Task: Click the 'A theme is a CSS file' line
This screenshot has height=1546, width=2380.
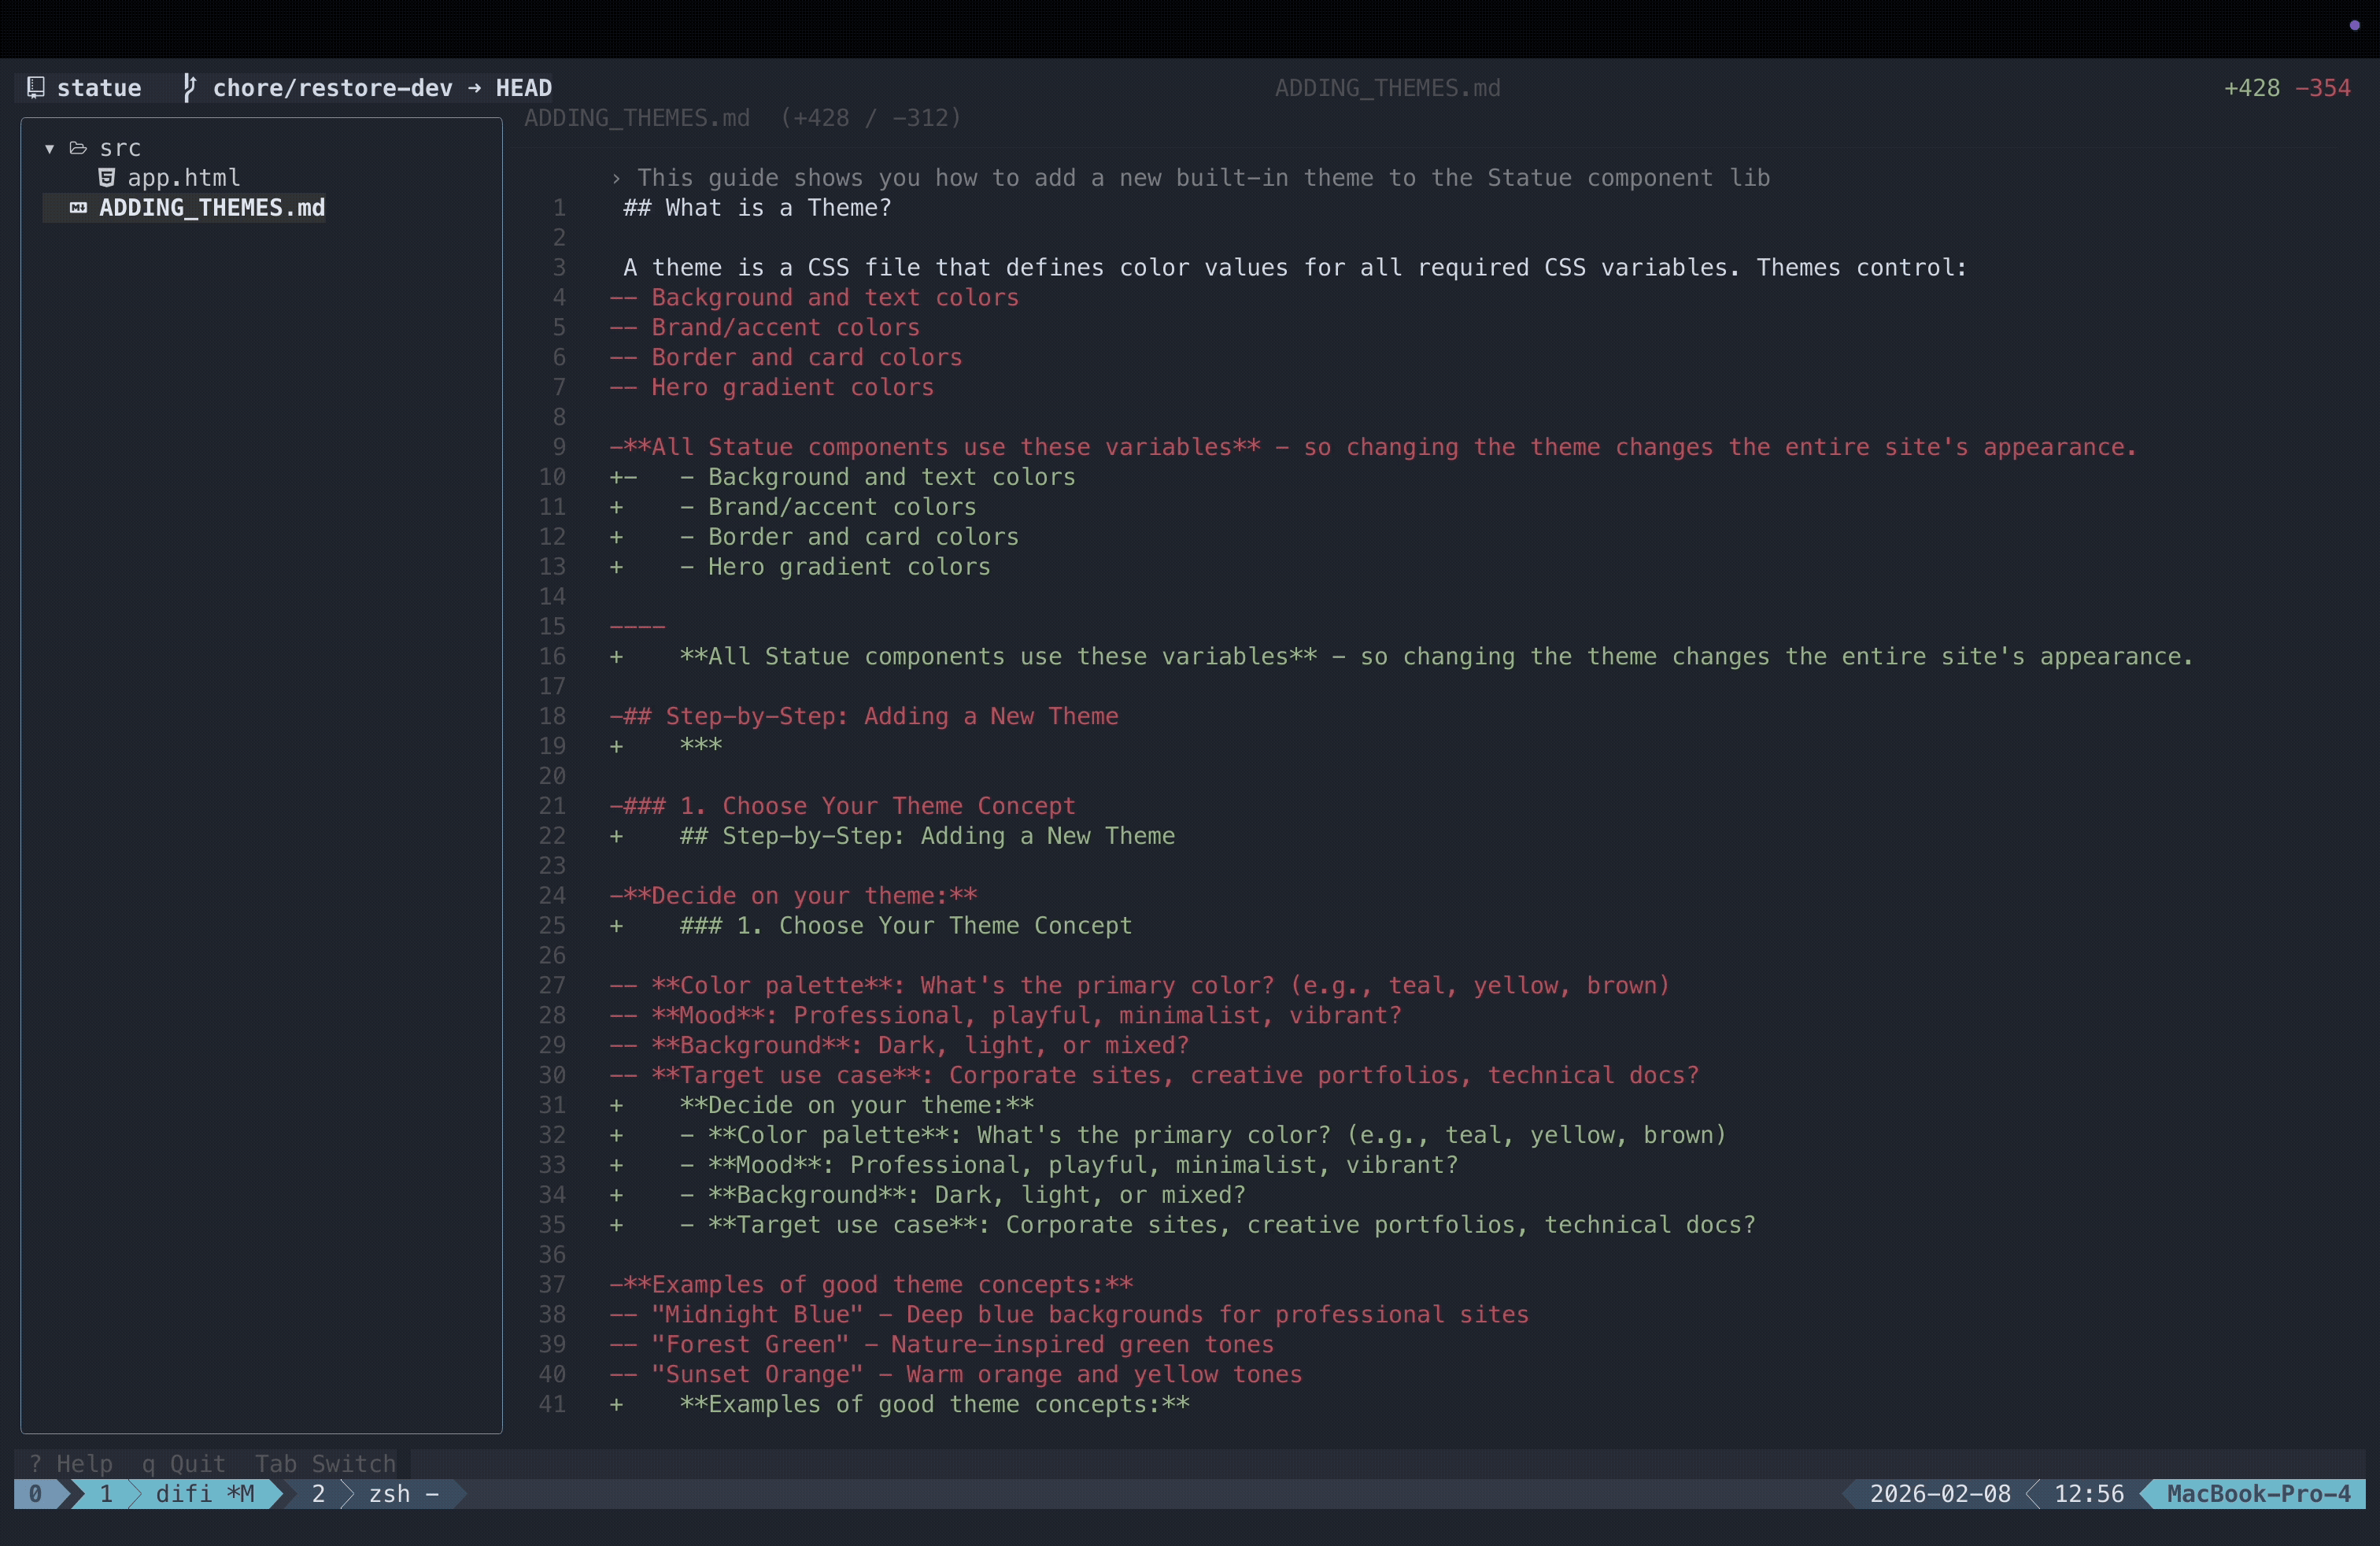Action: [x=1295, y=268]
